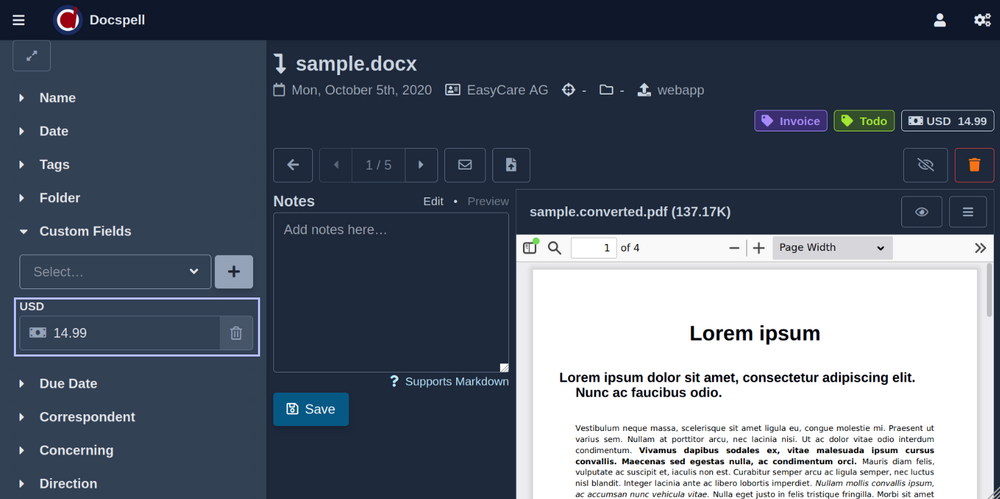Click the add file attachment icon
Image resolution: width=1000 pixels, height=499 pixels.
(x=511, y=165)
